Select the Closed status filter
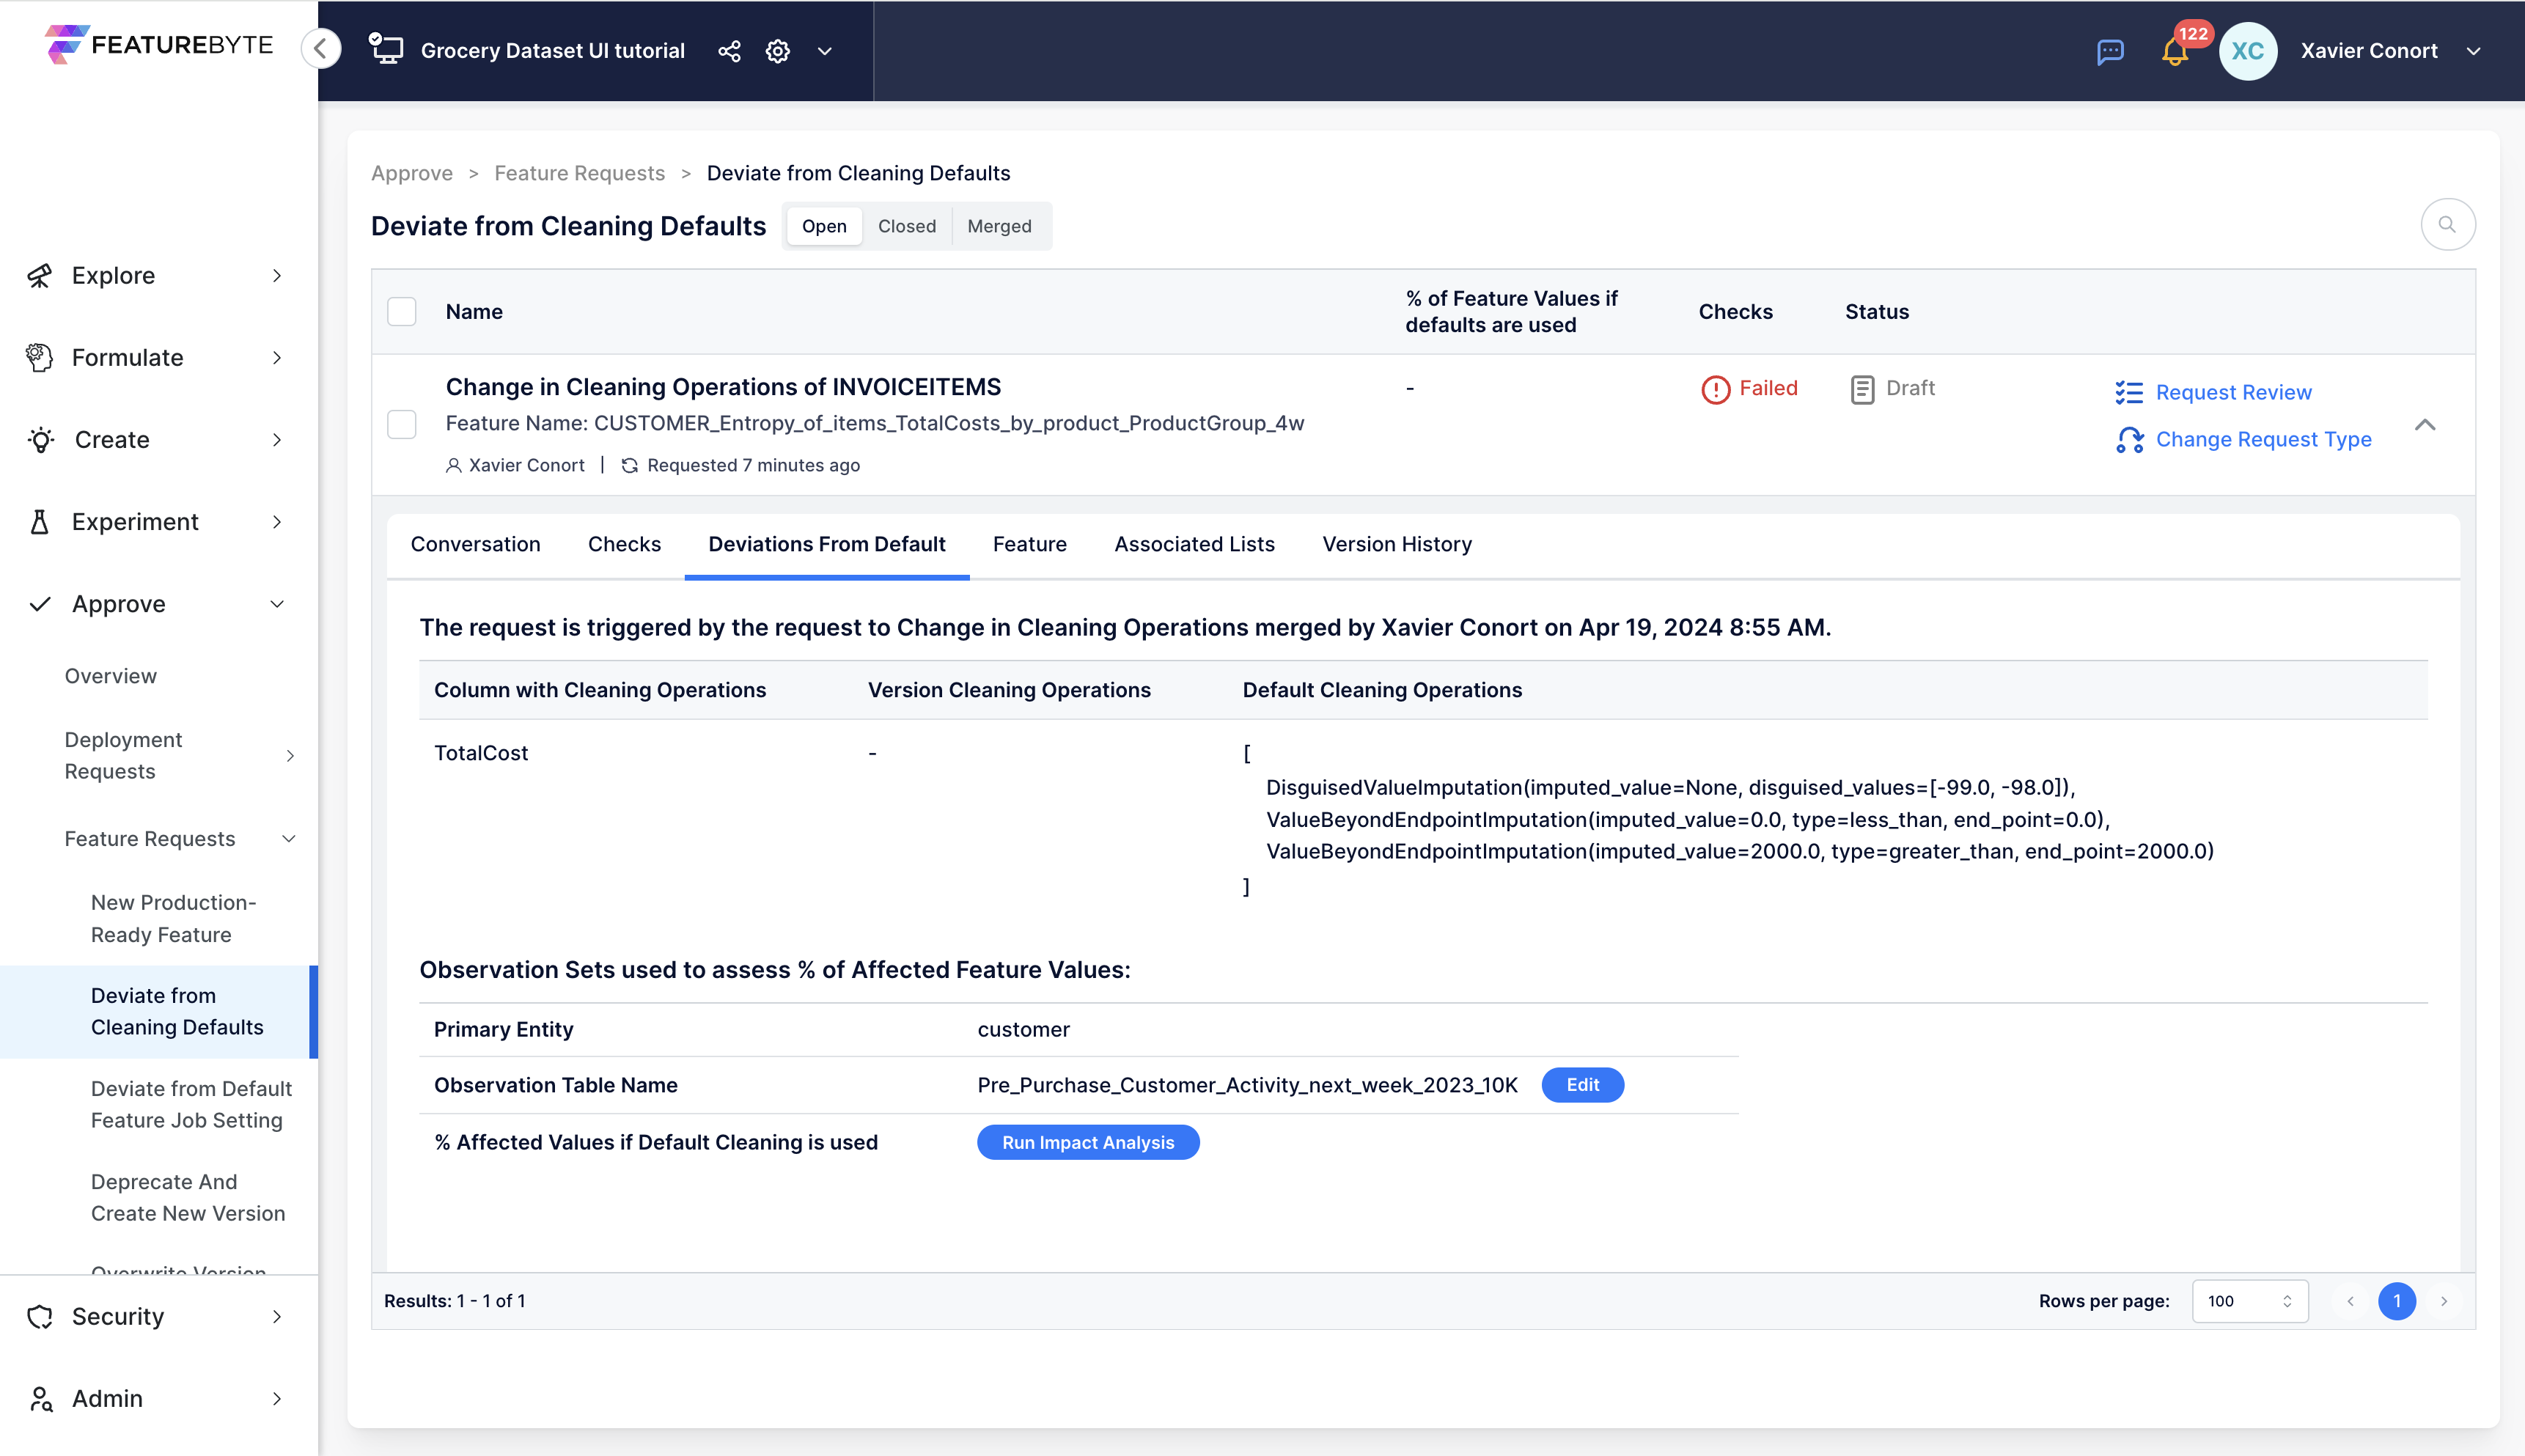Viewport: 2525px width, 1456px height. coord(906,226)
